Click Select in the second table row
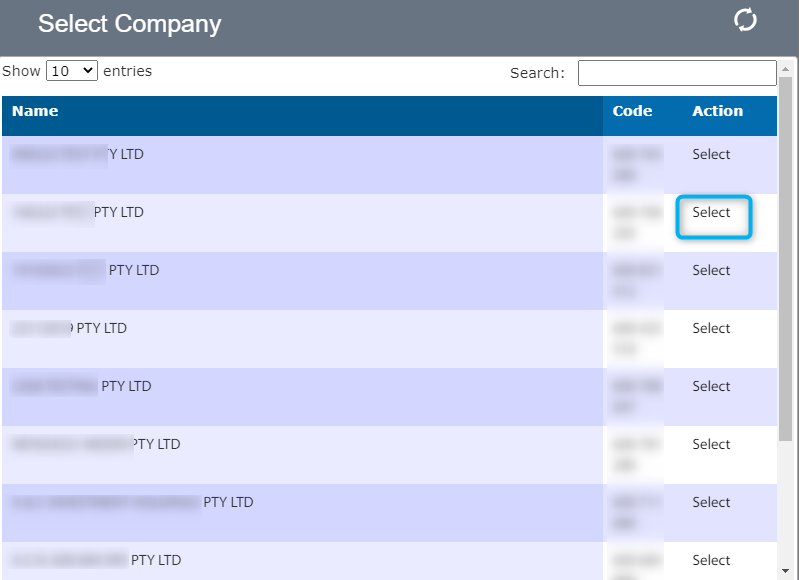799x580 pixels. click(711, 213)
